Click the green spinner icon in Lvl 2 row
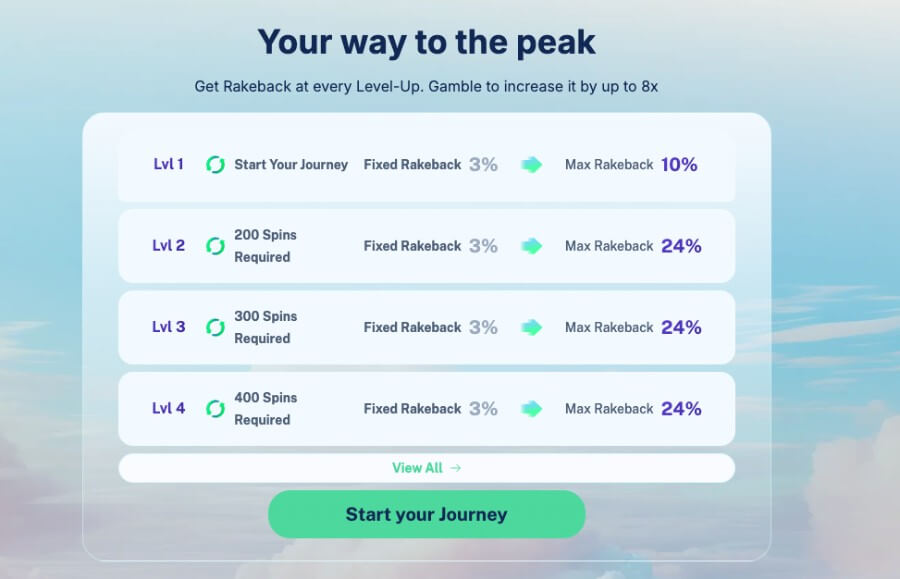Screen dimensions: 900x579 point(215,246)
